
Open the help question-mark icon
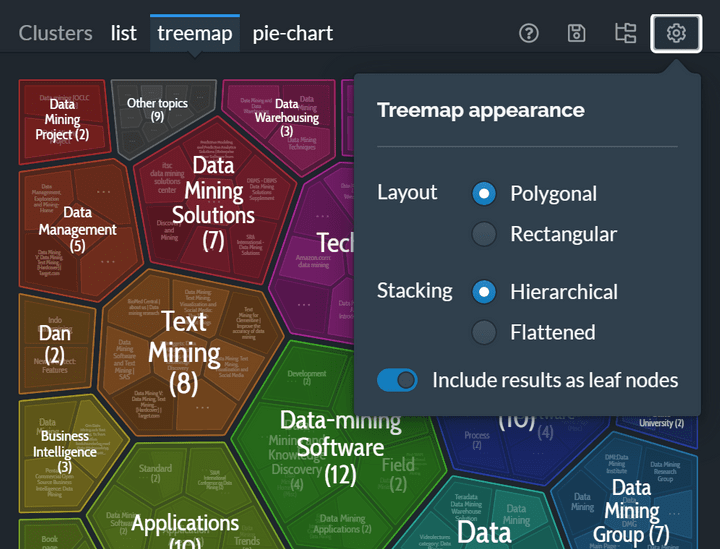coord(529,34)
